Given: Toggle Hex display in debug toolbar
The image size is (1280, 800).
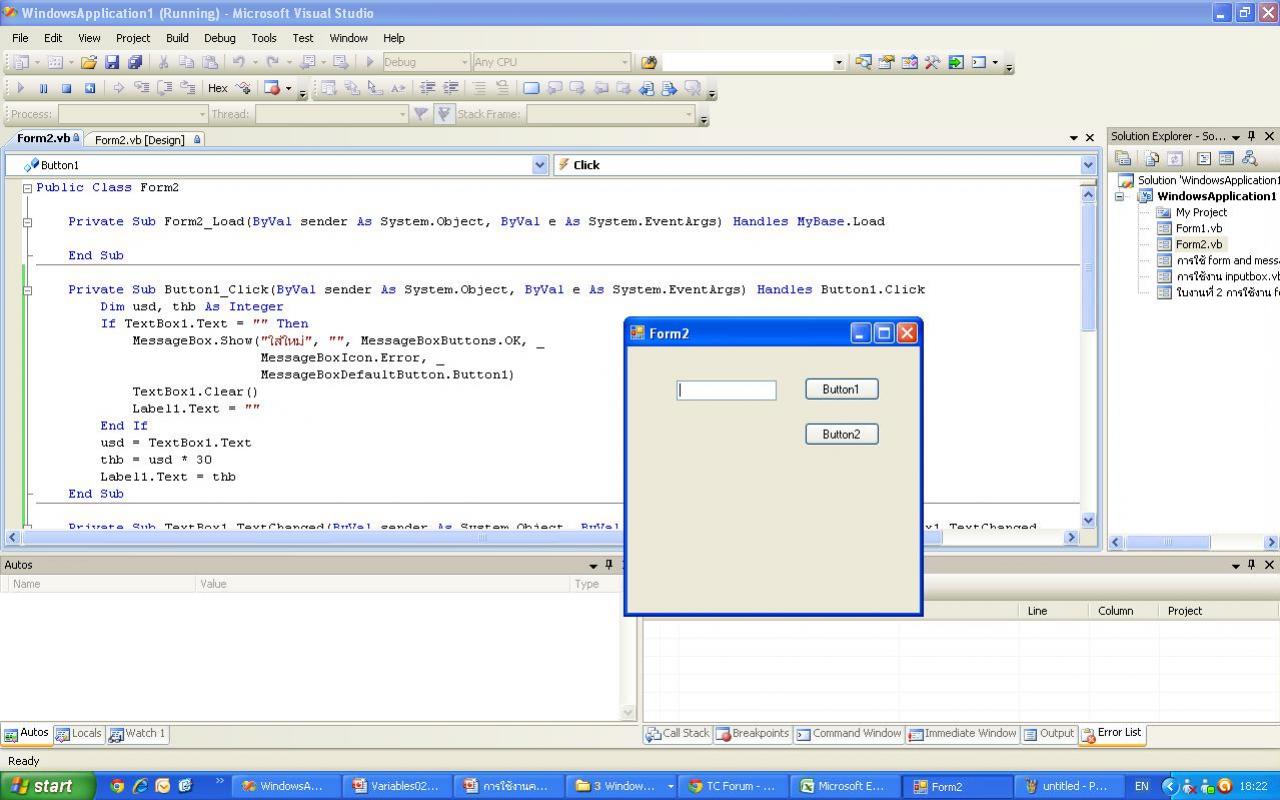Looking at the screenshot, I should click(x=217, y=88).
